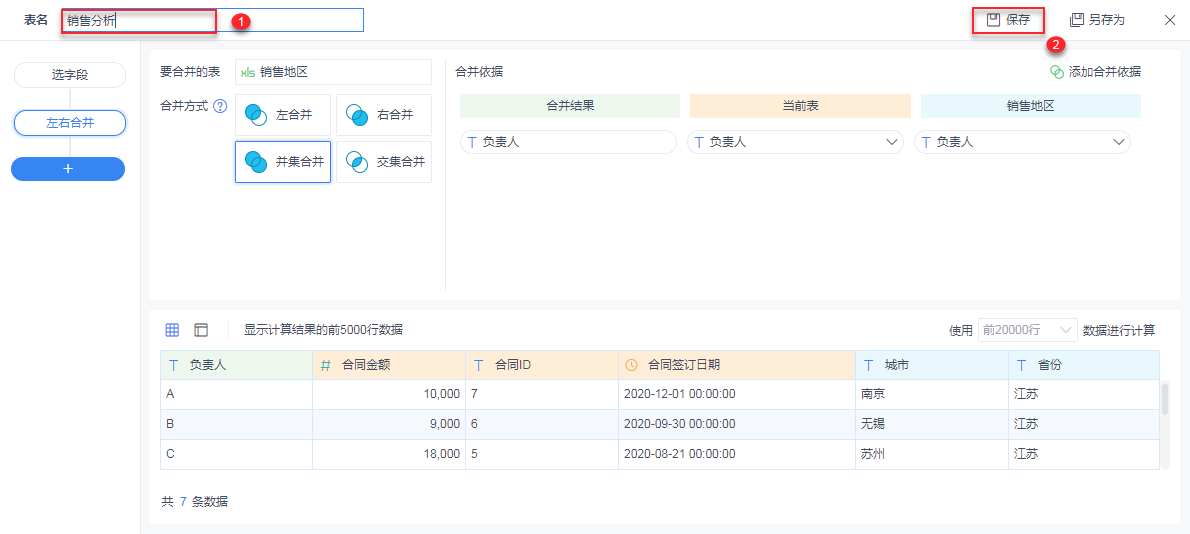1190x534 pixels.
Task: Click the xls icon of 销售地区 table
Action: (247, 72)
